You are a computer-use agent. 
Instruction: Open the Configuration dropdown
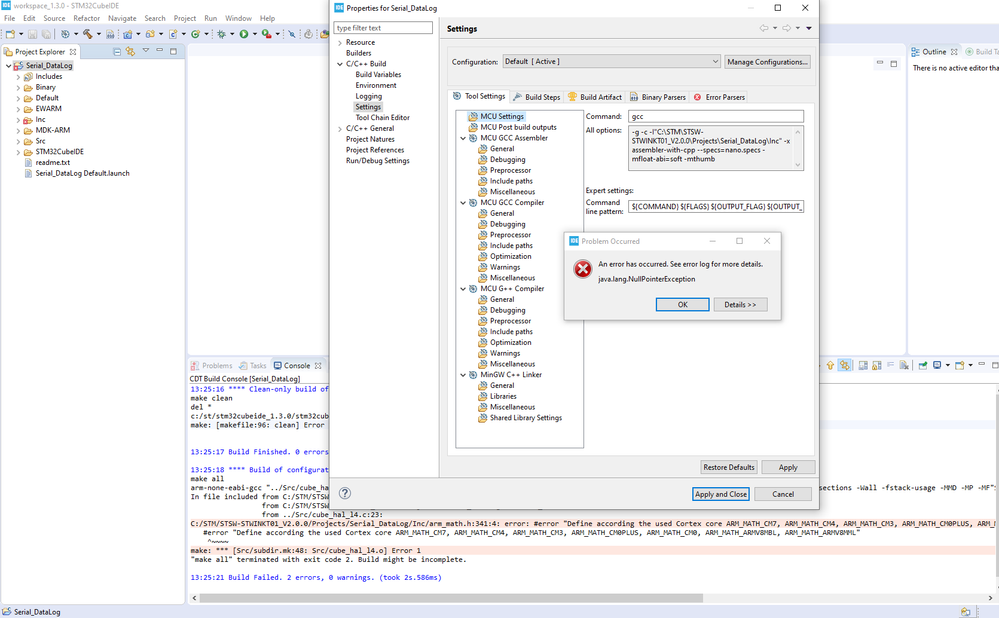pos(612,62)
